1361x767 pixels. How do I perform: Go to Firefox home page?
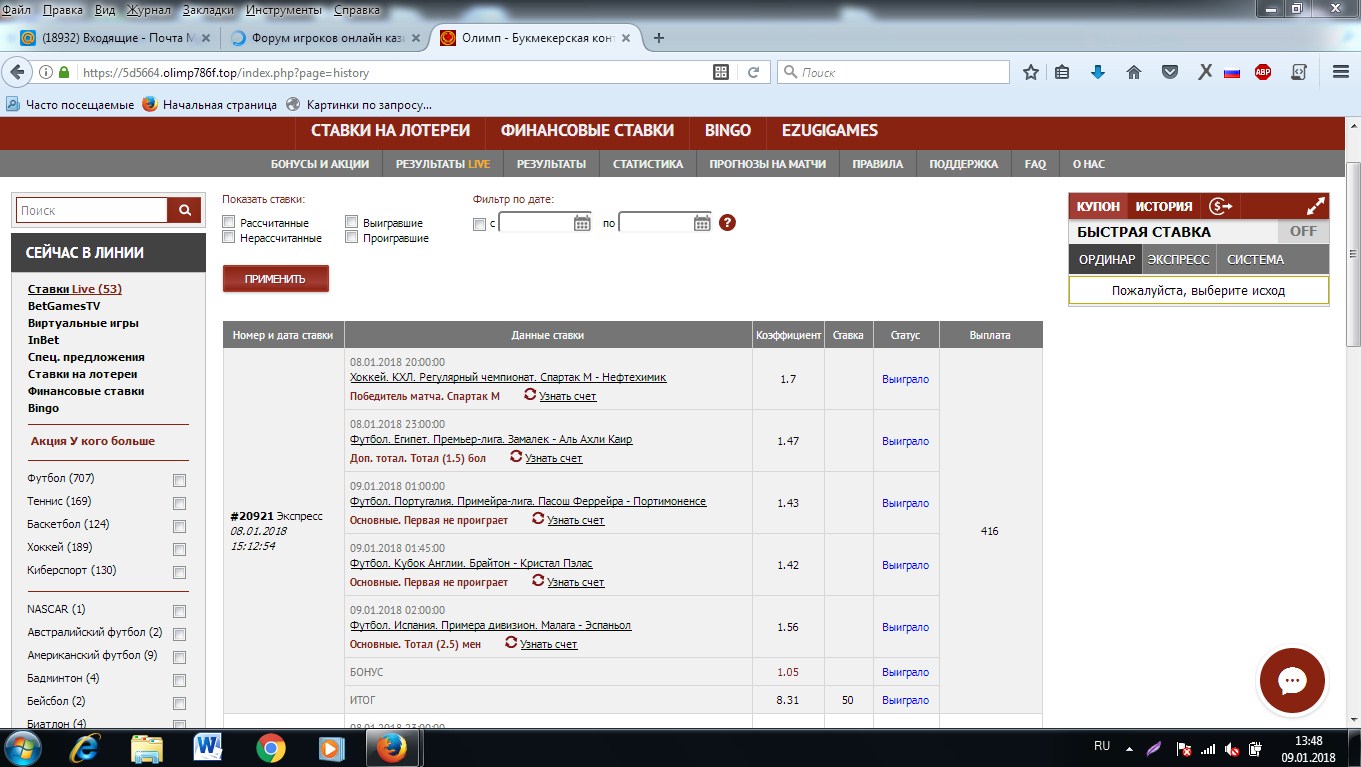pyautogui.click(x=1134, y=72)
